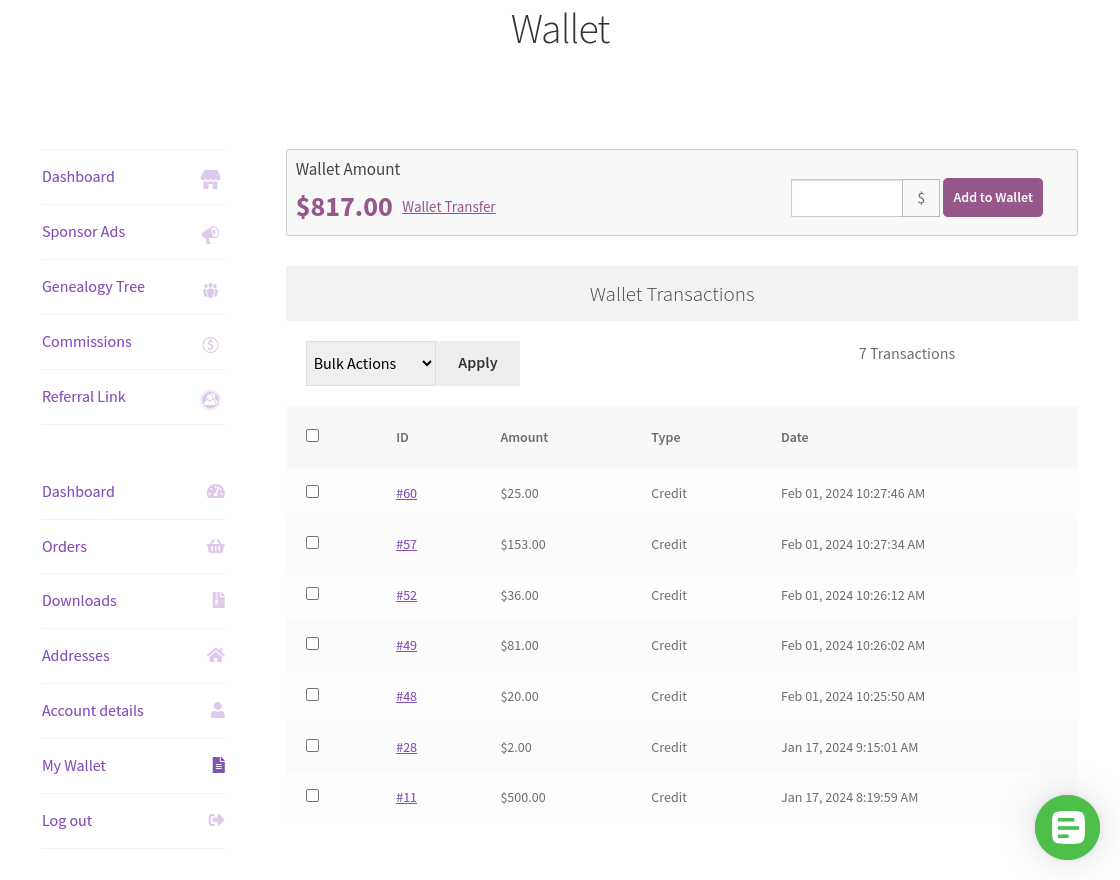Open the Orders cart icon
Viewport: 1120px width, 880px height.
click(215, 545)
